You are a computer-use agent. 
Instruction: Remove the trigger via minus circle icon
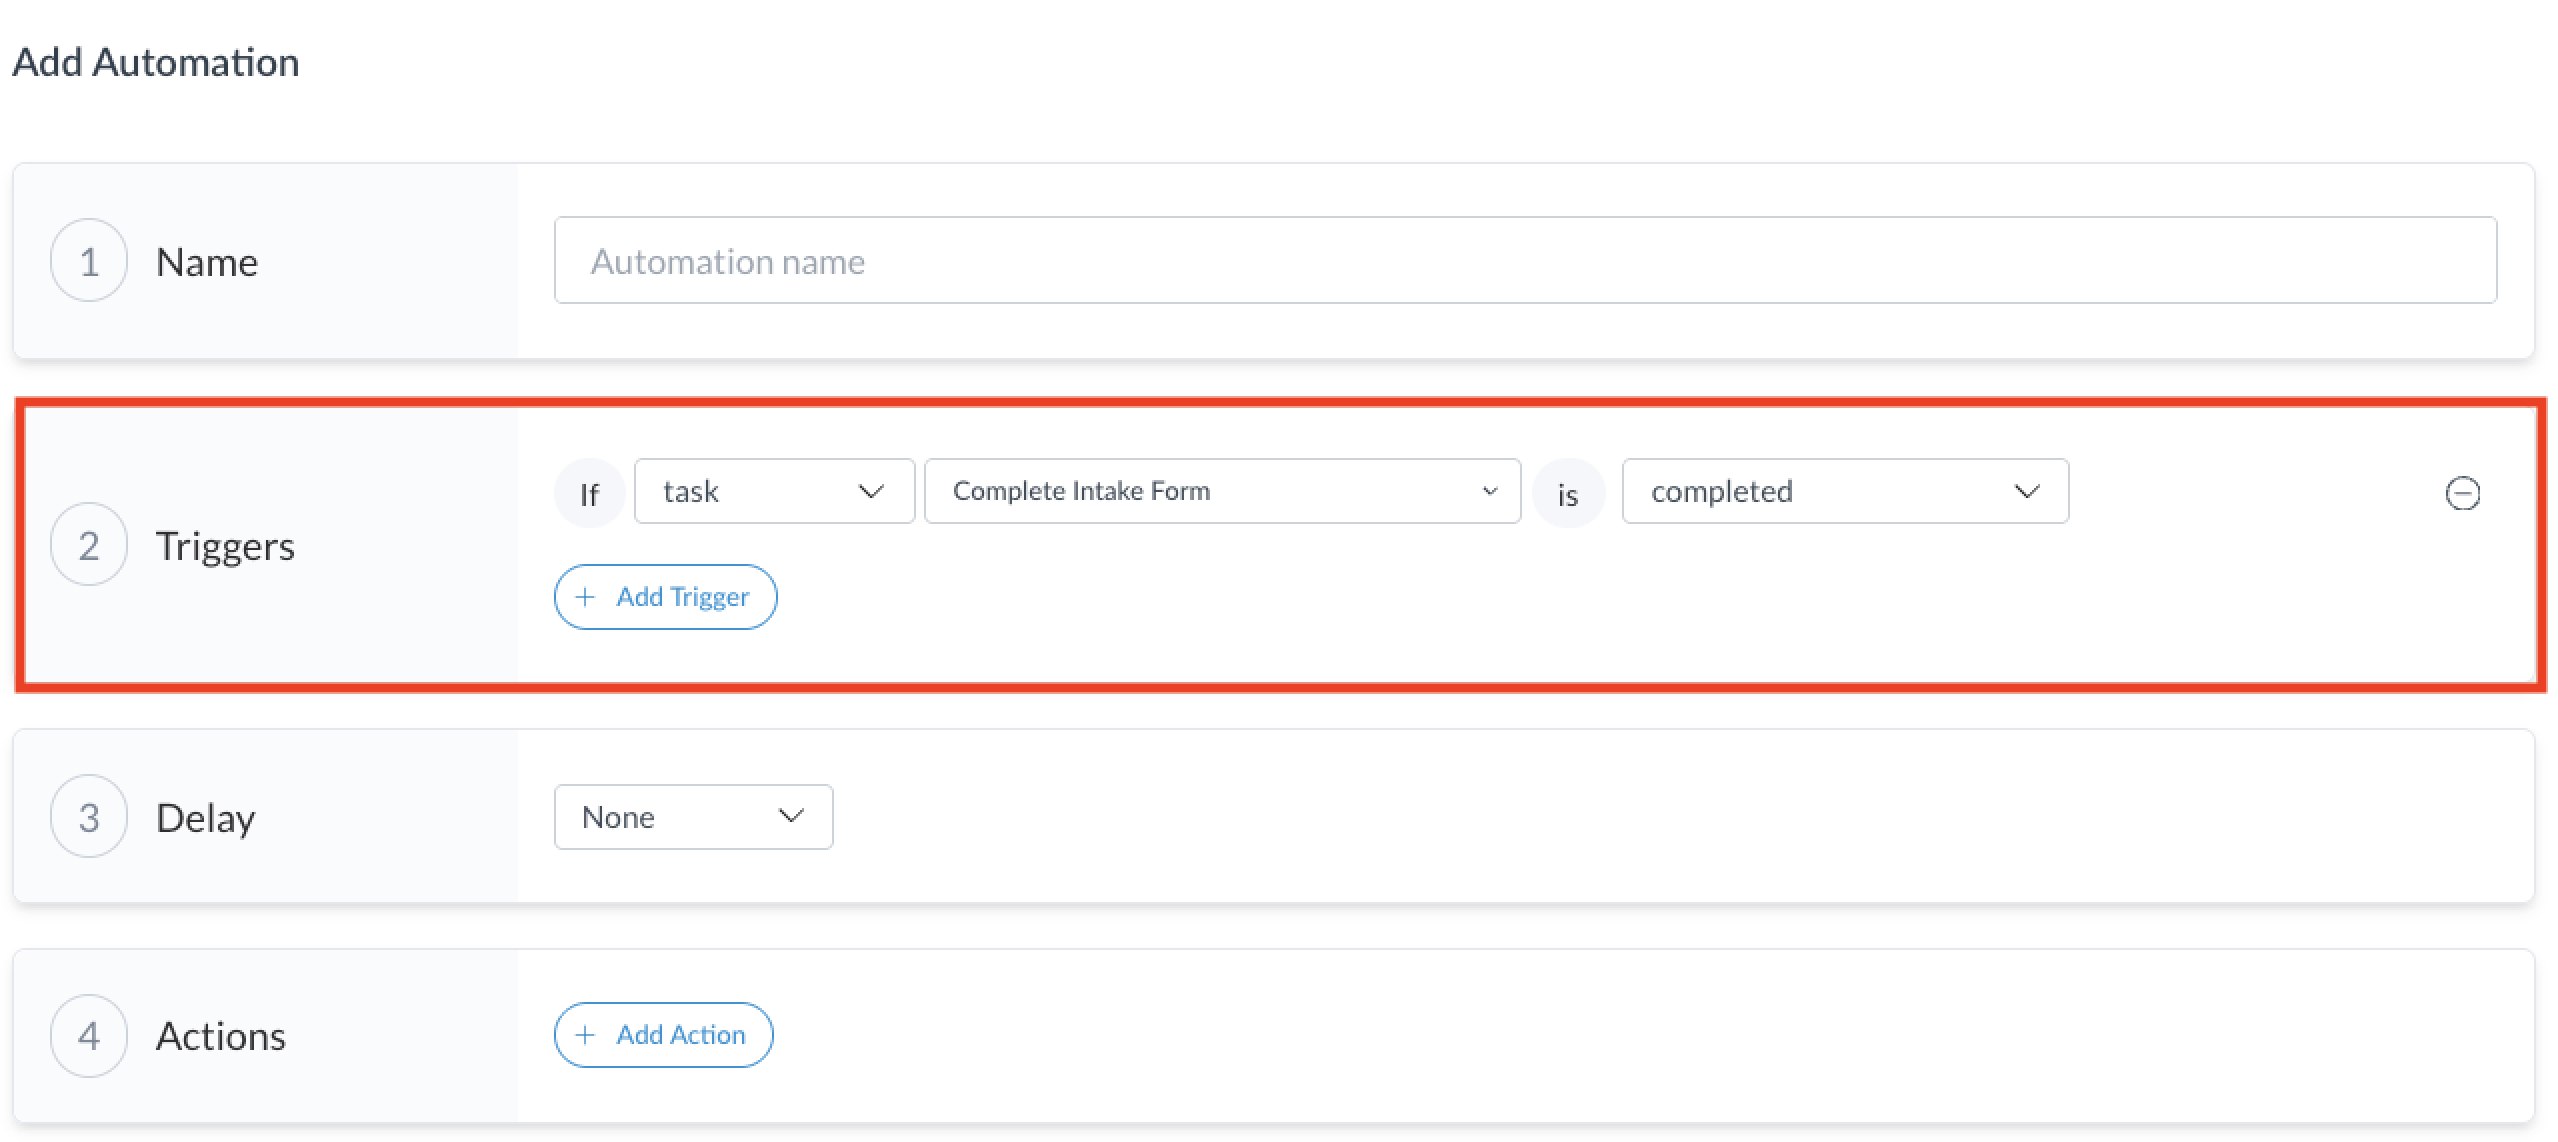coord(2461,493)
